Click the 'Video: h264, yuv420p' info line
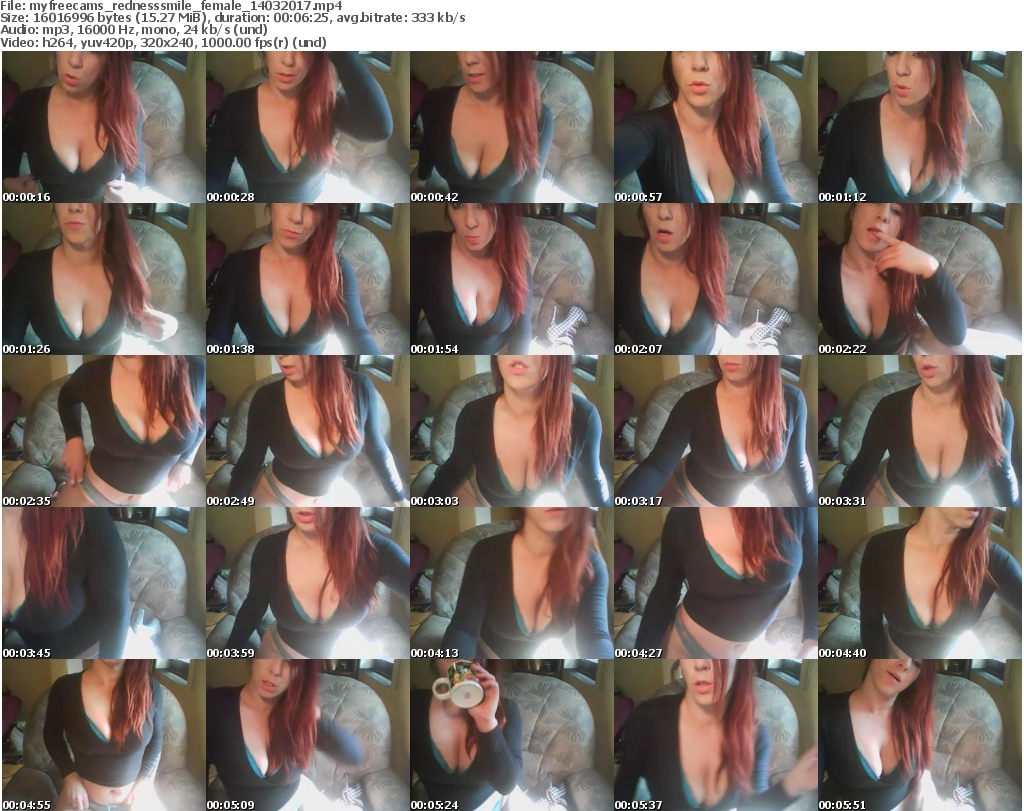The height and width of the screenshot is (811, 1024). pyautogui.click(x=163, y=42)
